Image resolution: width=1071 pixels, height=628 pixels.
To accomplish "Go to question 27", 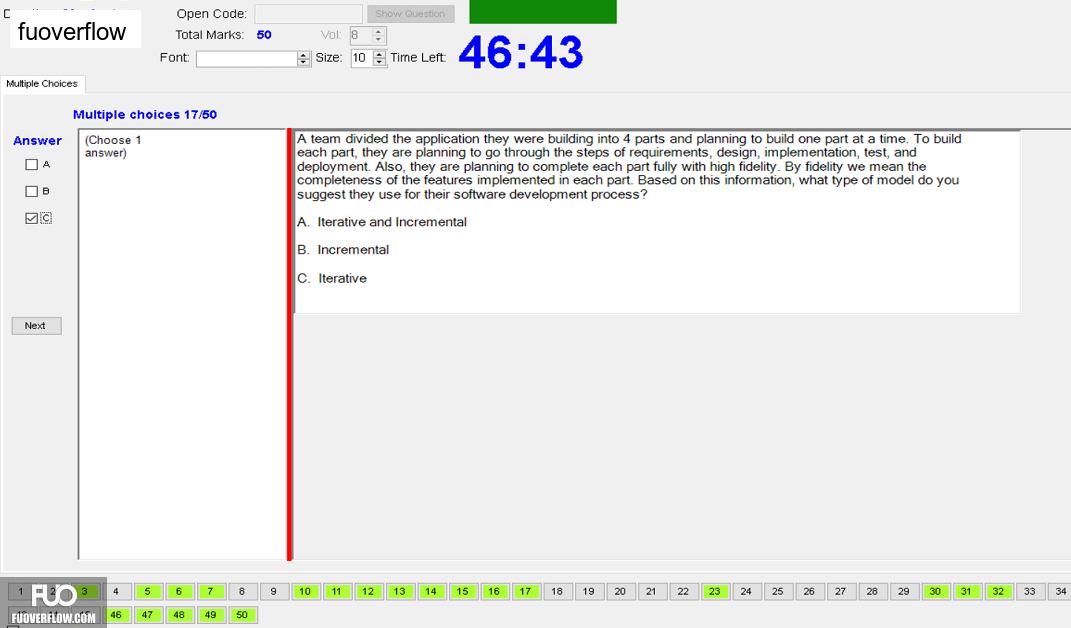I will (x=841, y=591).
